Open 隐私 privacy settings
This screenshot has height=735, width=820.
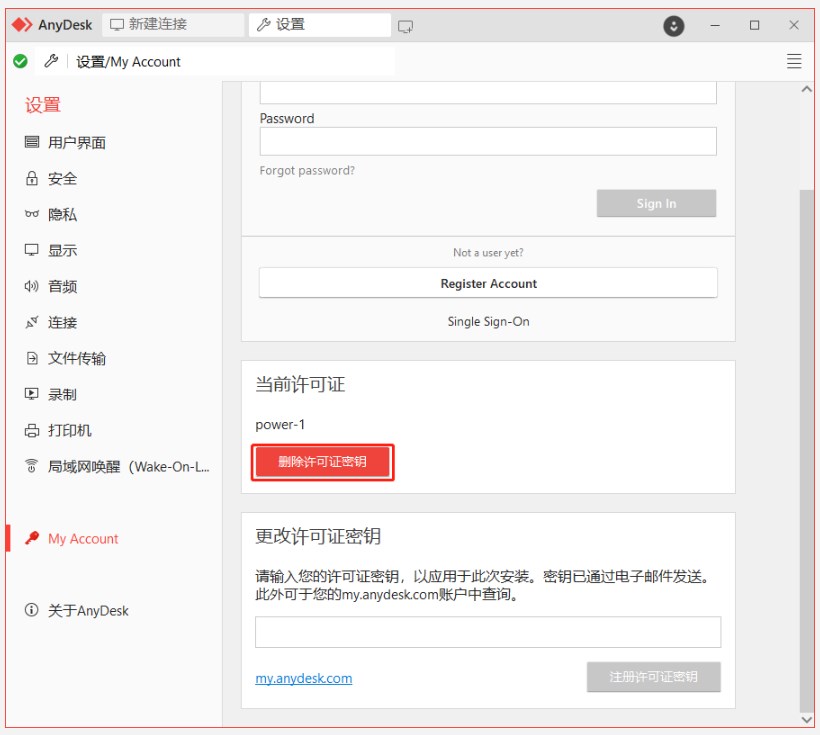62,215
